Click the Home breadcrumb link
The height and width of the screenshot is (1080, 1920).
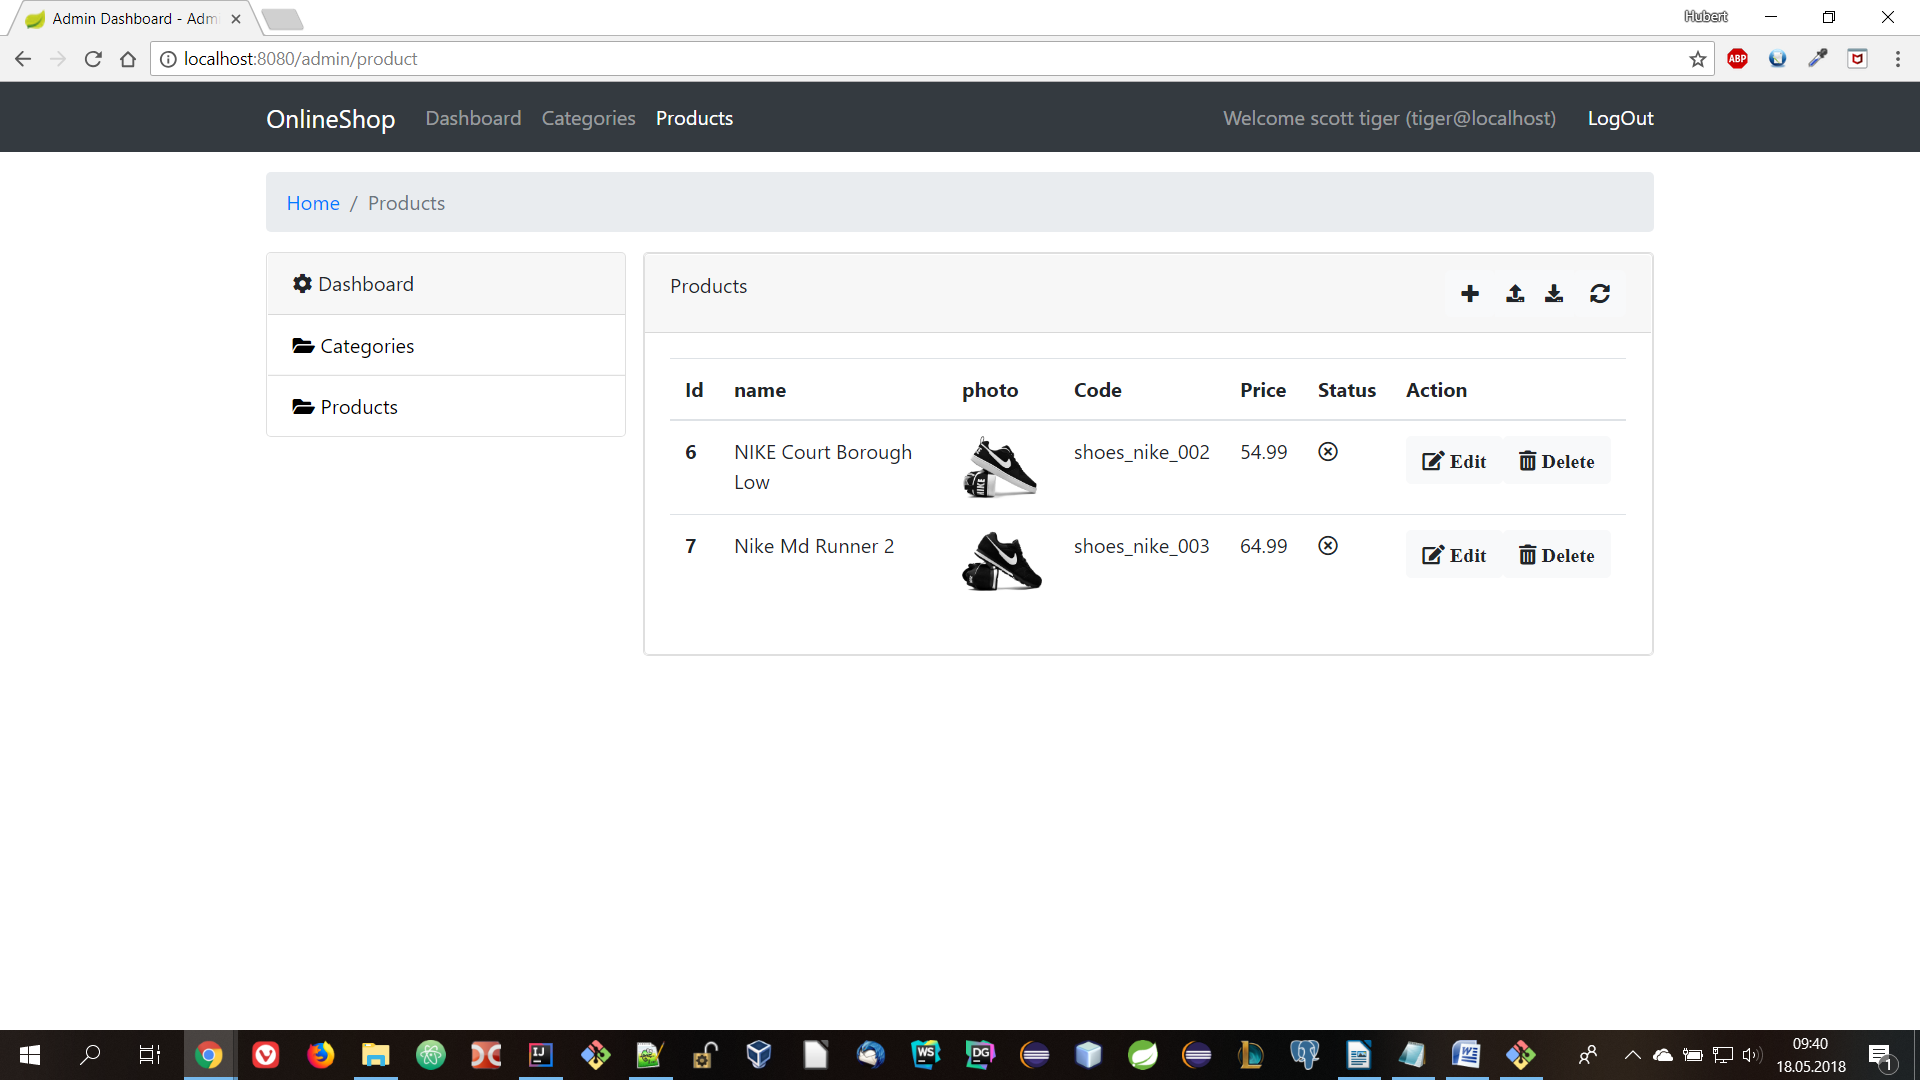(313, 203)
